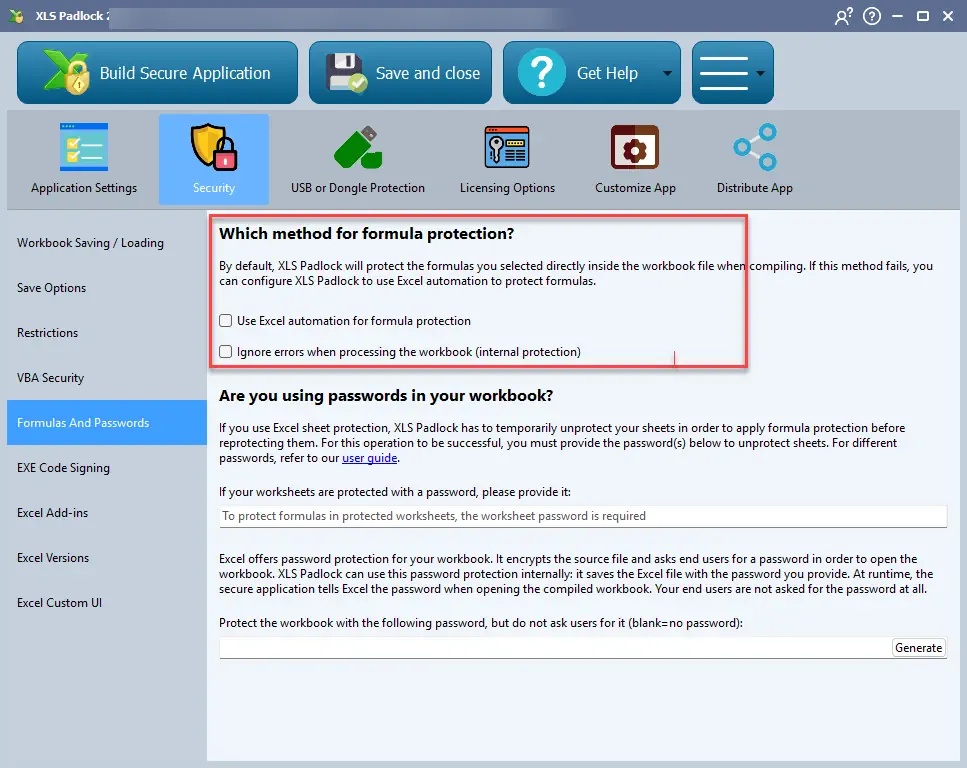The image size is (967, 768).
Task: Enable Use Excel automation for formula protection
Action: click(x=227, y=321)
